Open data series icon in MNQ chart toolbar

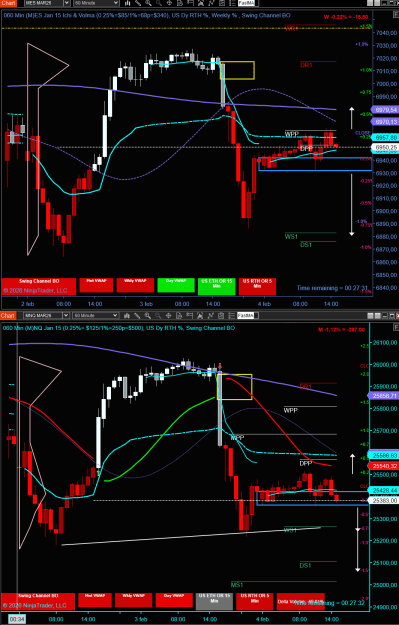tap(200, 316)
